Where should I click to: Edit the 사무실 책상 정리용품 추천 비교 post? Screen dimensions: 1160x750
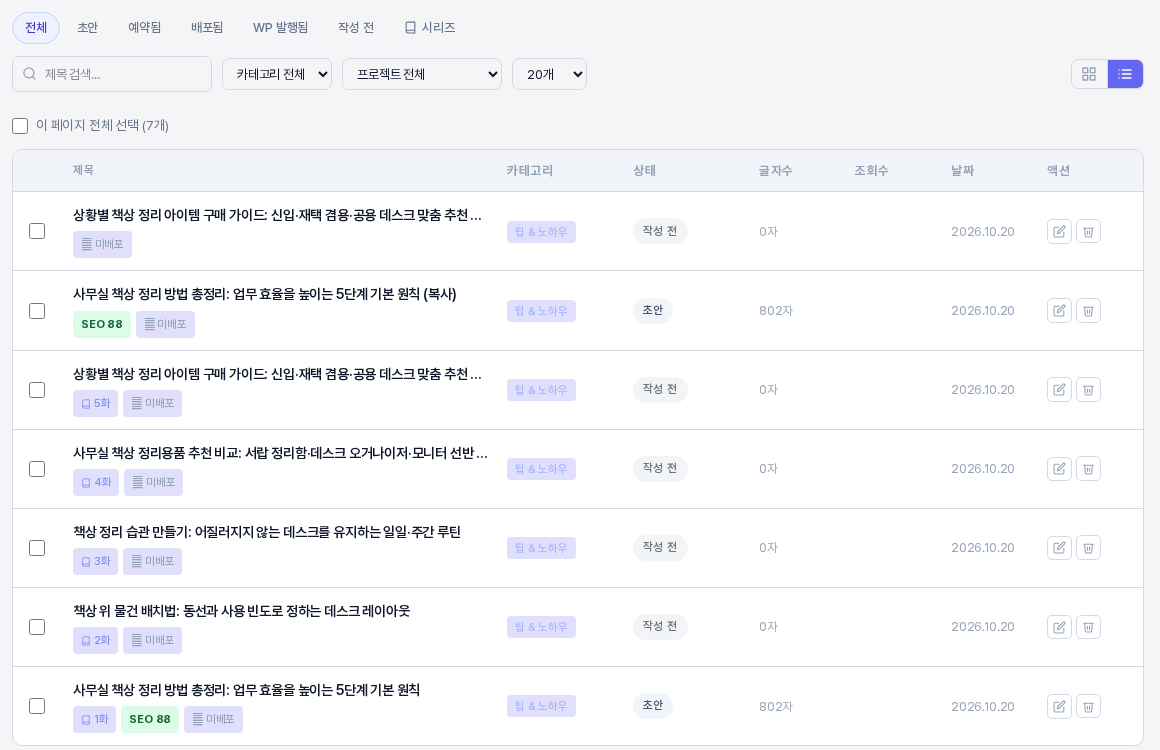(1059, 469)
